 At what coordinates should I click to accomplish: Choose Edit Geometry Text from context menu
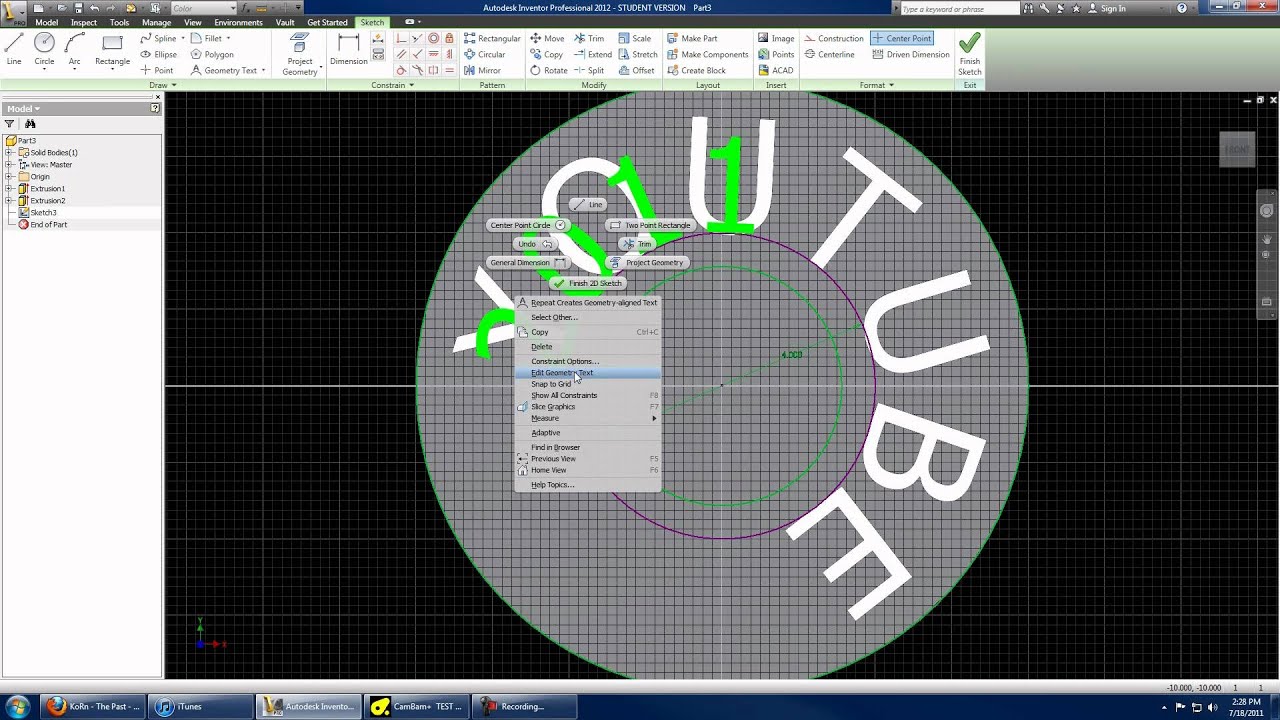tap(562, 372)
